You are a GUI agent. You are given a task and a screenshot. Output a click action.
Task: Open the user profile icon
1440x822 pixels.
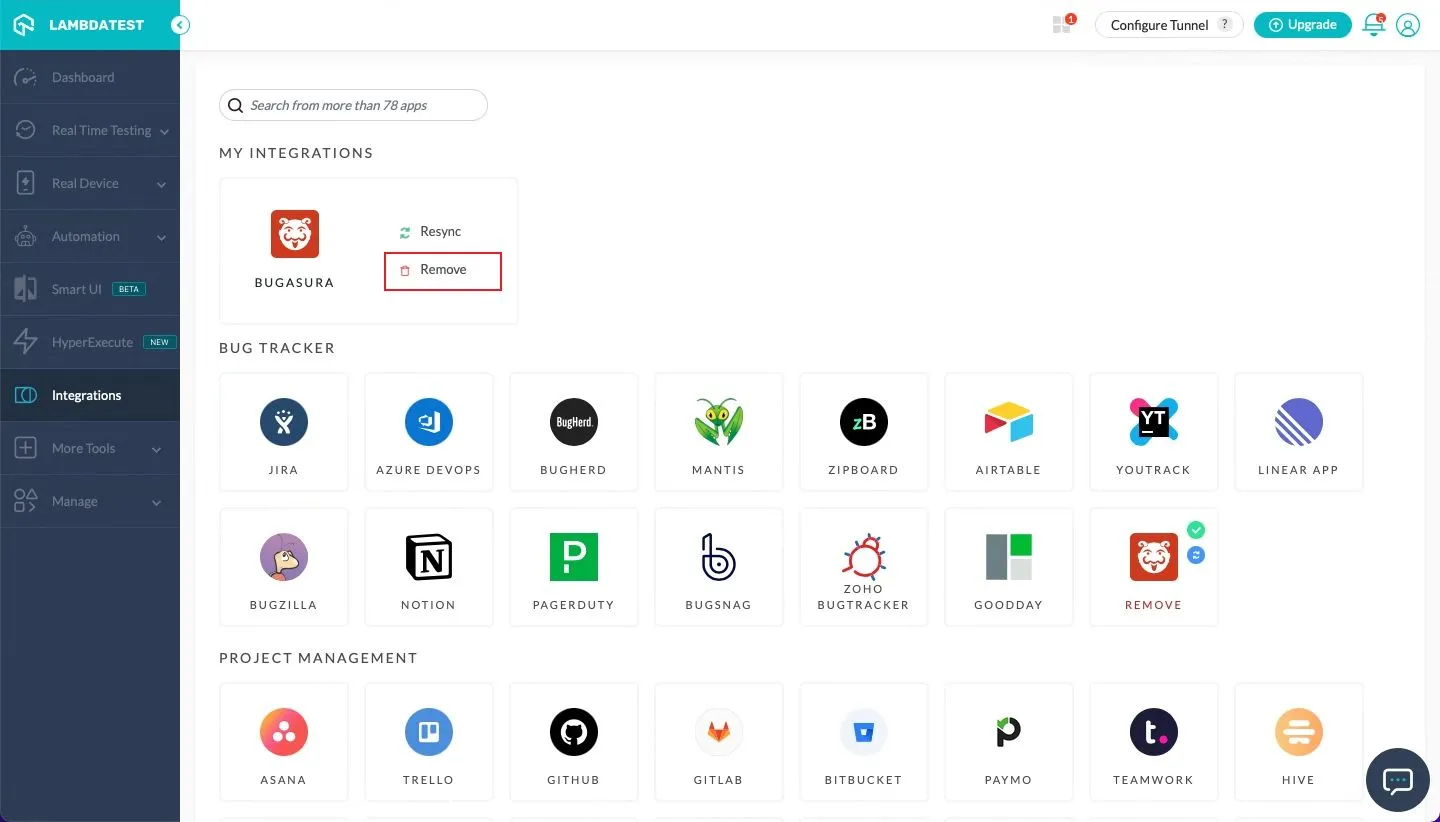click(1408, 26)
